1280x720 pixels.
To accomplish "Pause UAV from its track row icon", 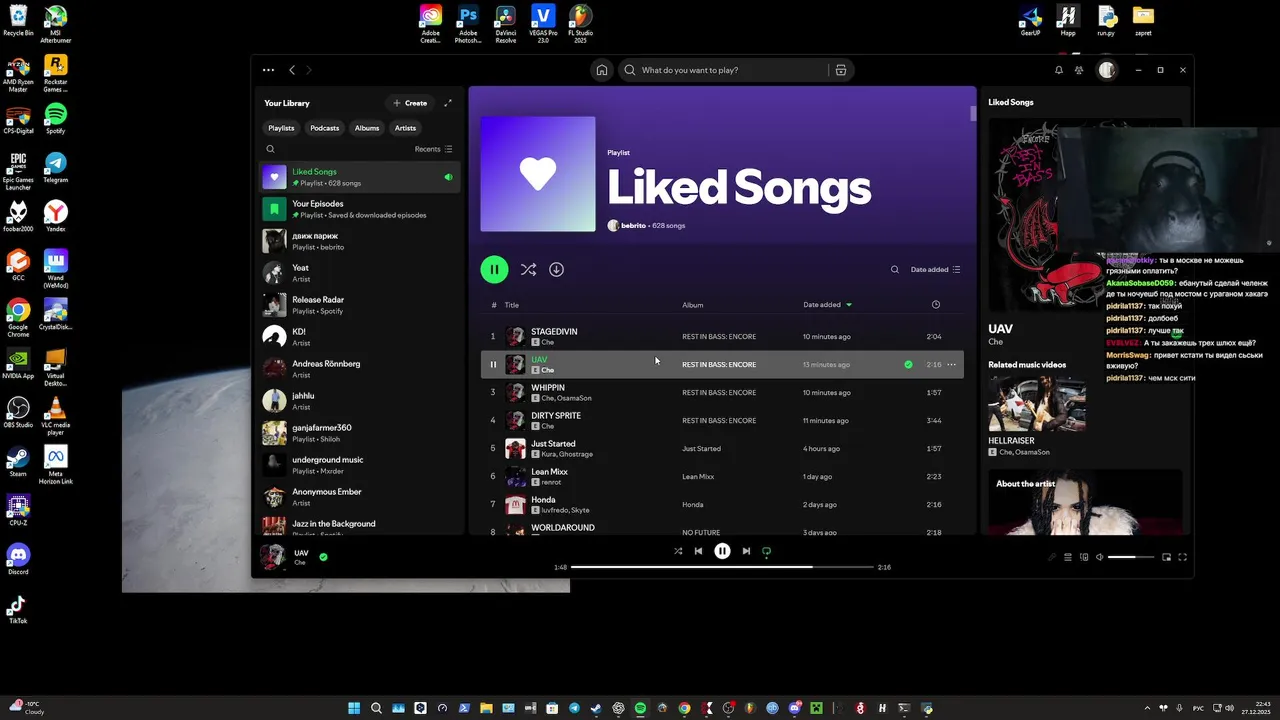I will (493, 364).
